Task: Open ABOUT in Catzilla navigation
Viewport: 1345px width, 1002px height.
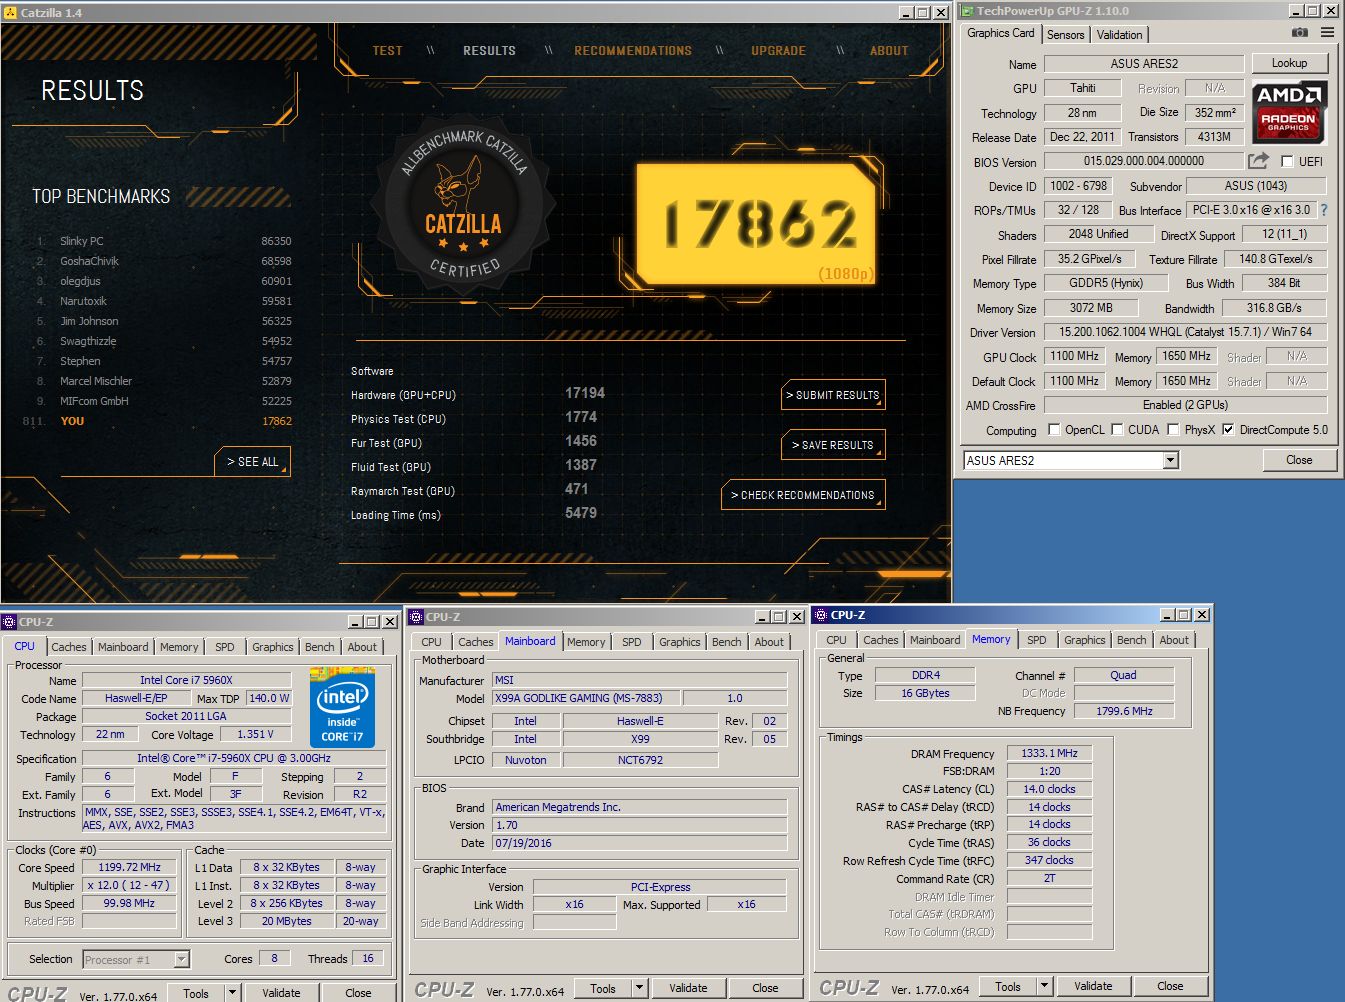Action: coord(889,51)
